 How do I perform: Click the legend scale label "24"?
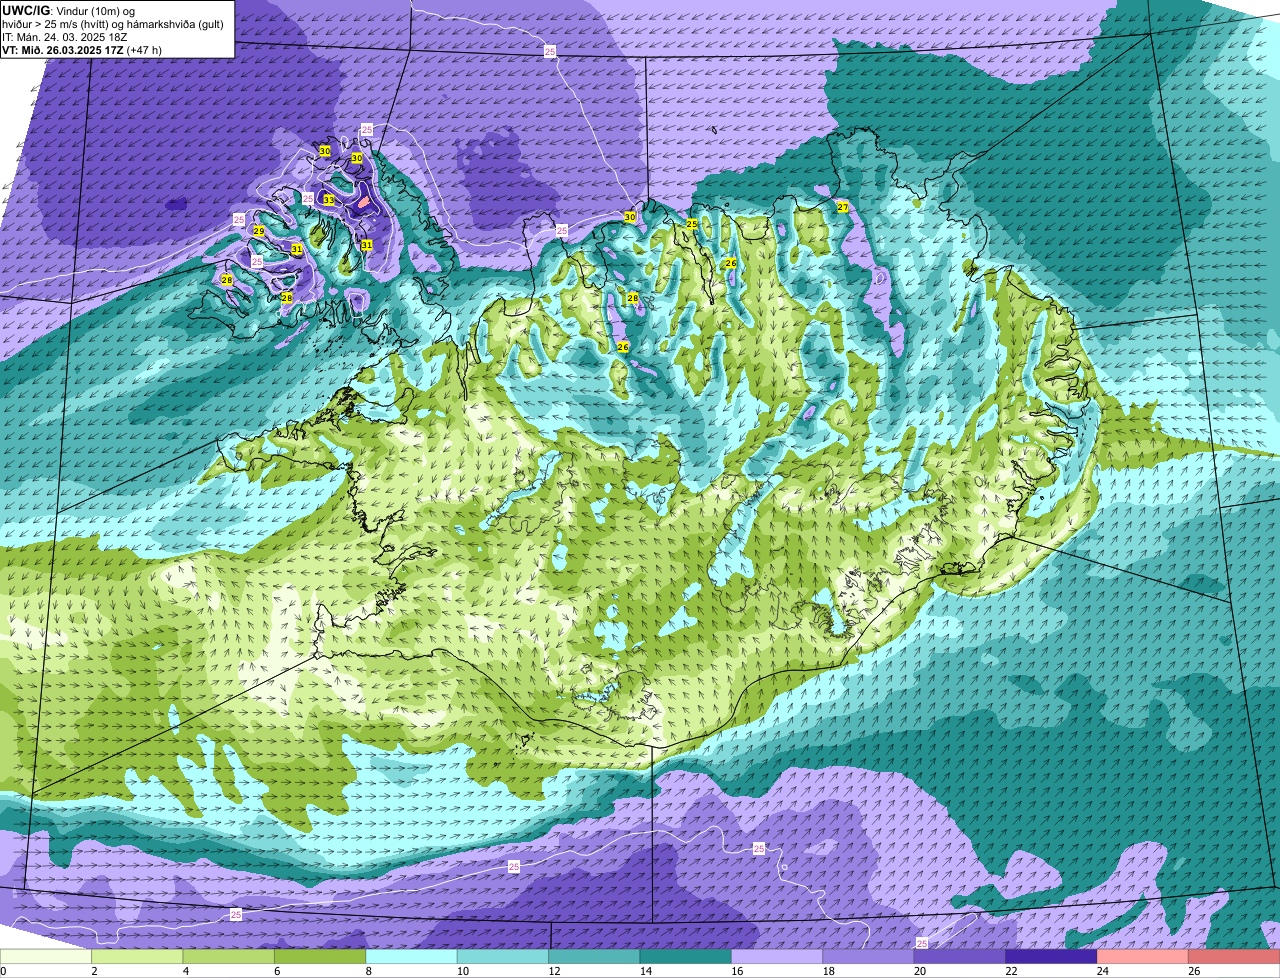[1103, 971]
